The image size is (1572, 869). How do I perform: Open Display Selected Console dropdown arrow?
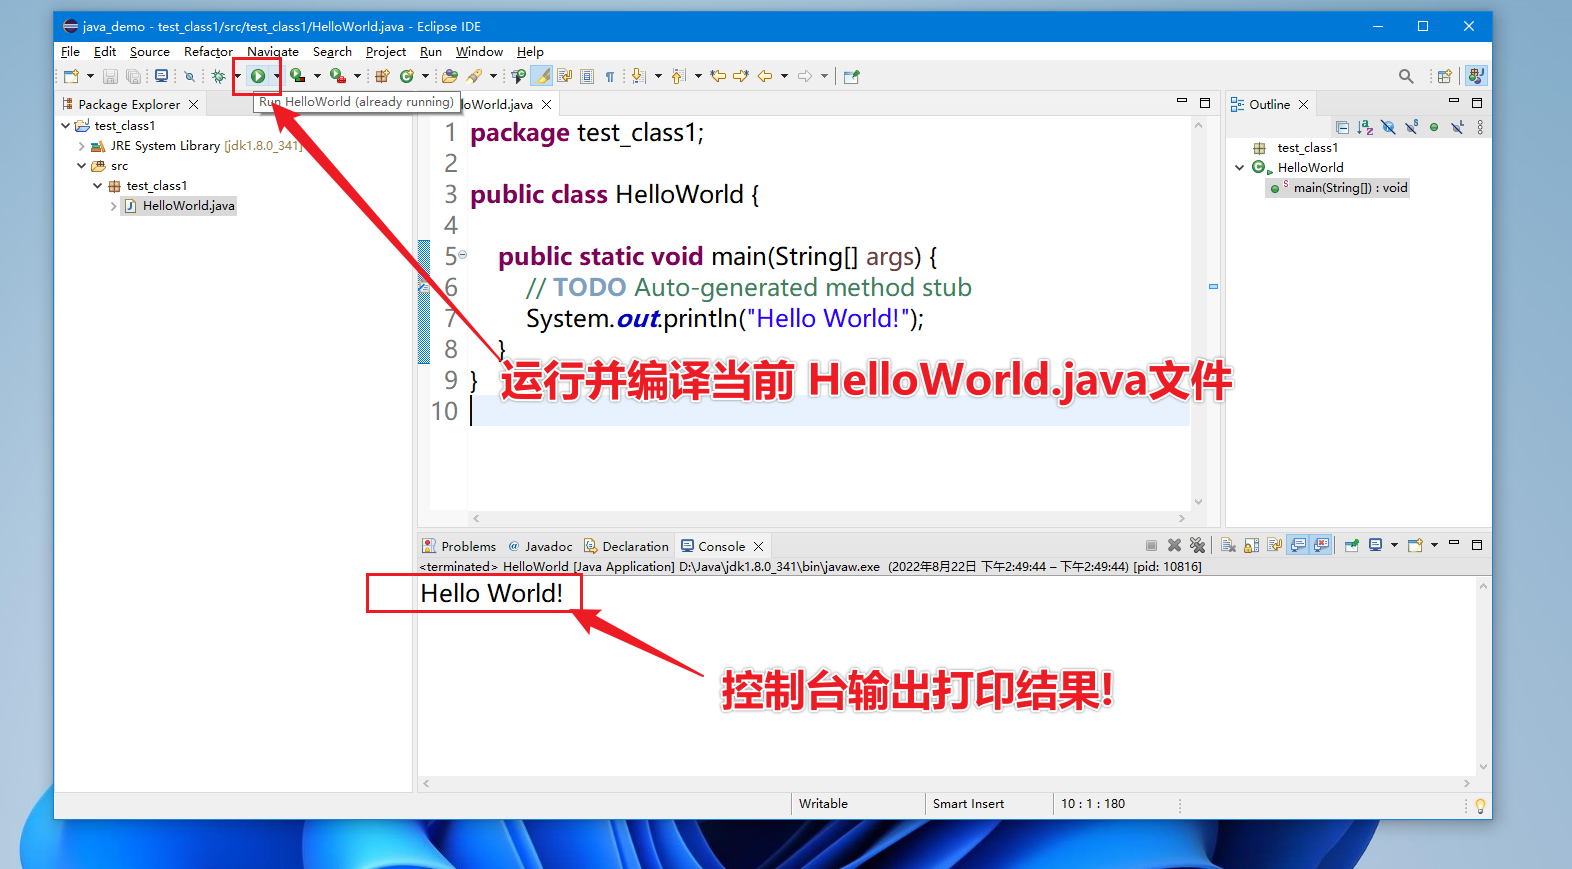[x=1394, y=545]
